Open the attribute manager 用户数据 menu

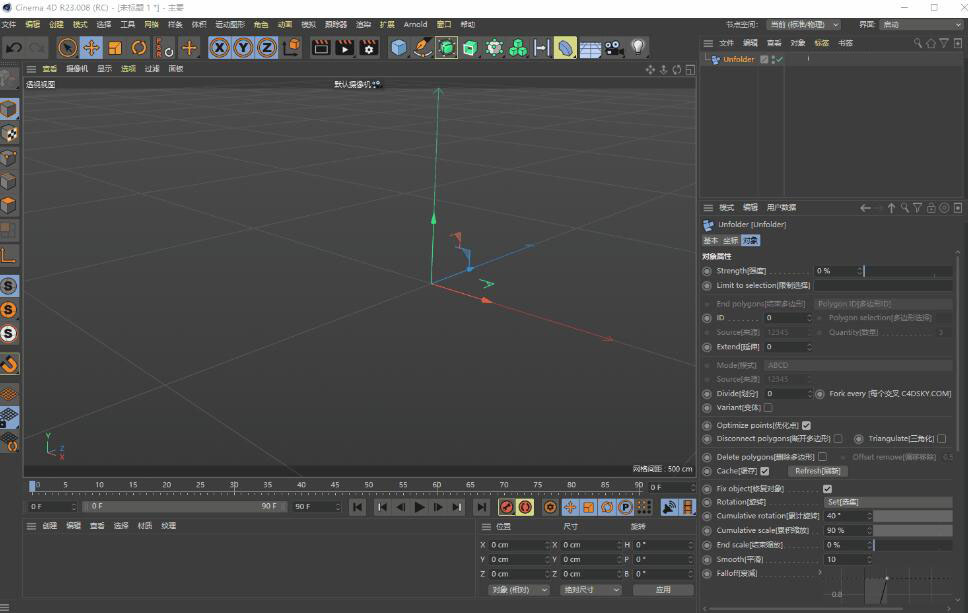(x=781, y=207)
